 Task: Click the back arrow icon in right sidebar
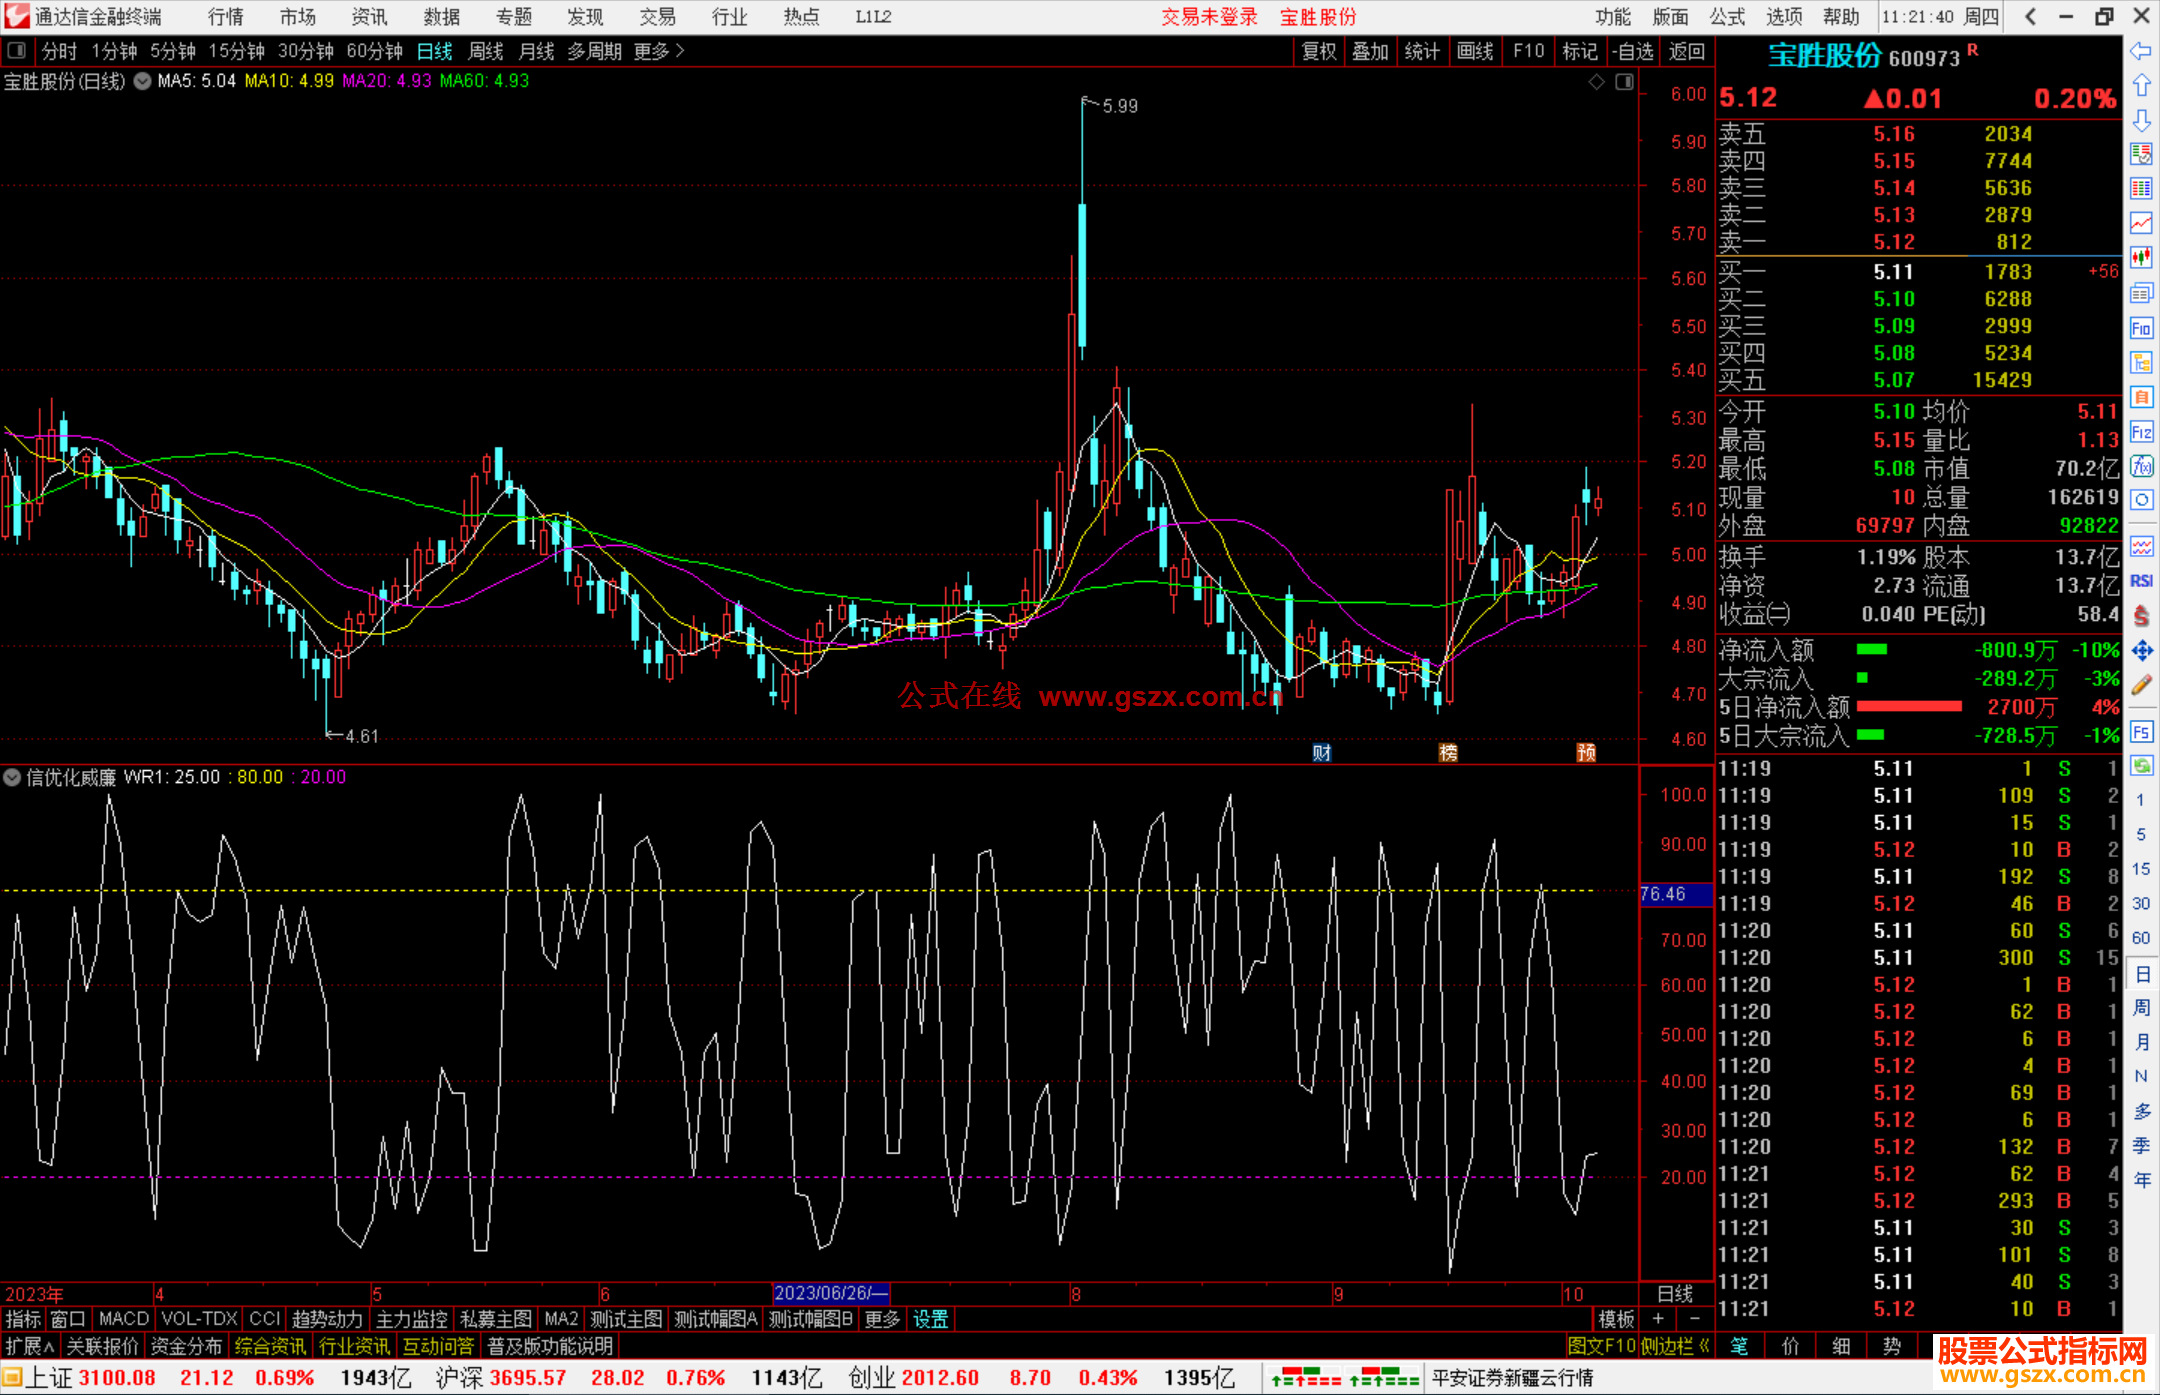coord(2141,51)
